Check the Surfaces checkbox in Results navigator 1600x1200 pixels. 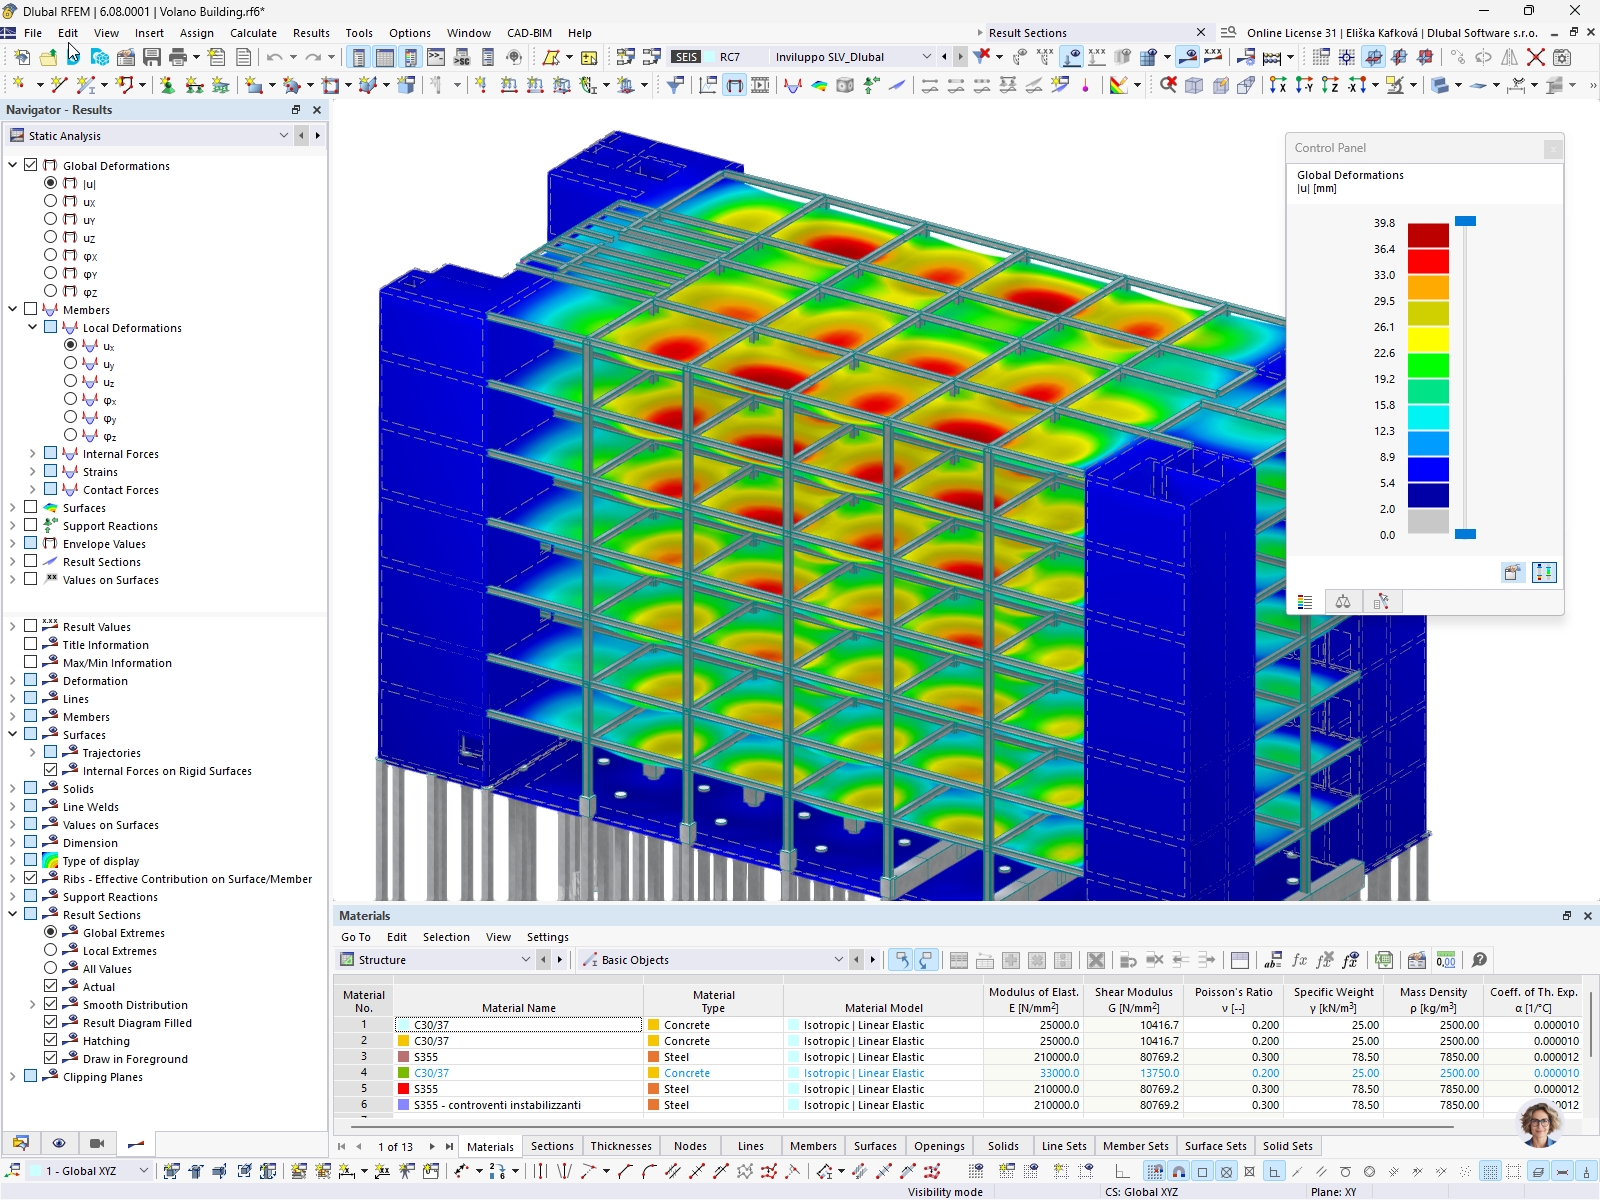click(x=30, y=507)
